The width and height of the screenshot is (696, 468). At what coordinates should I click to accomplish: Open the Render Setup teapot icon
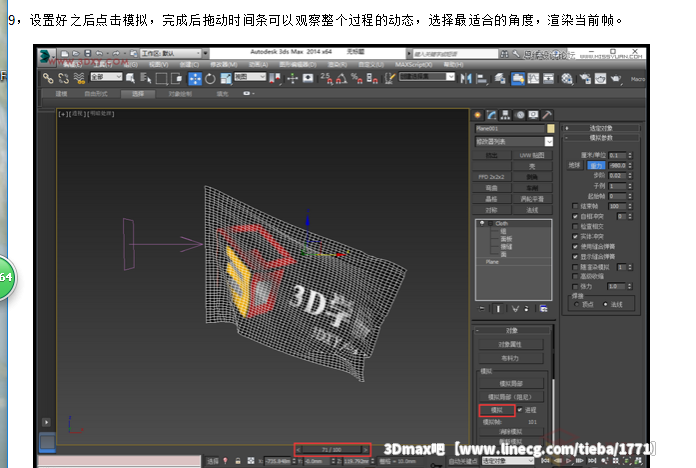click(x=585, y=79)
